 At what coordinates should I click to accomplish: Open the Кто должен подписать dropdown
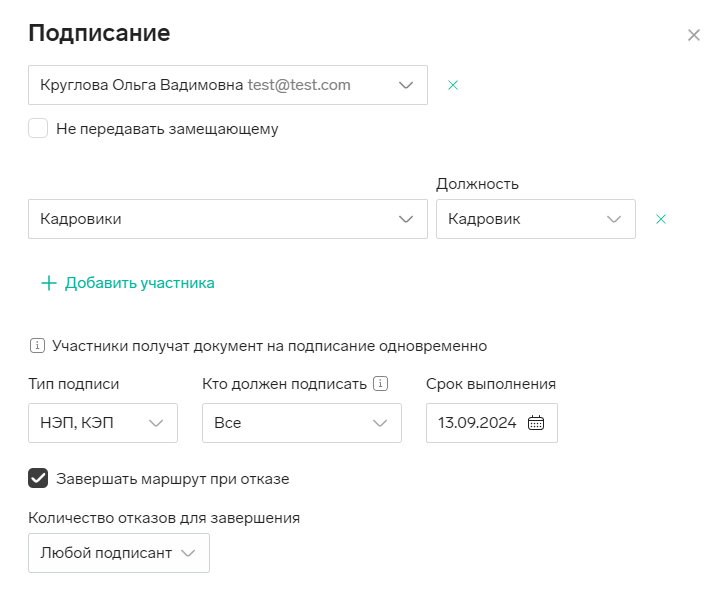380,423
